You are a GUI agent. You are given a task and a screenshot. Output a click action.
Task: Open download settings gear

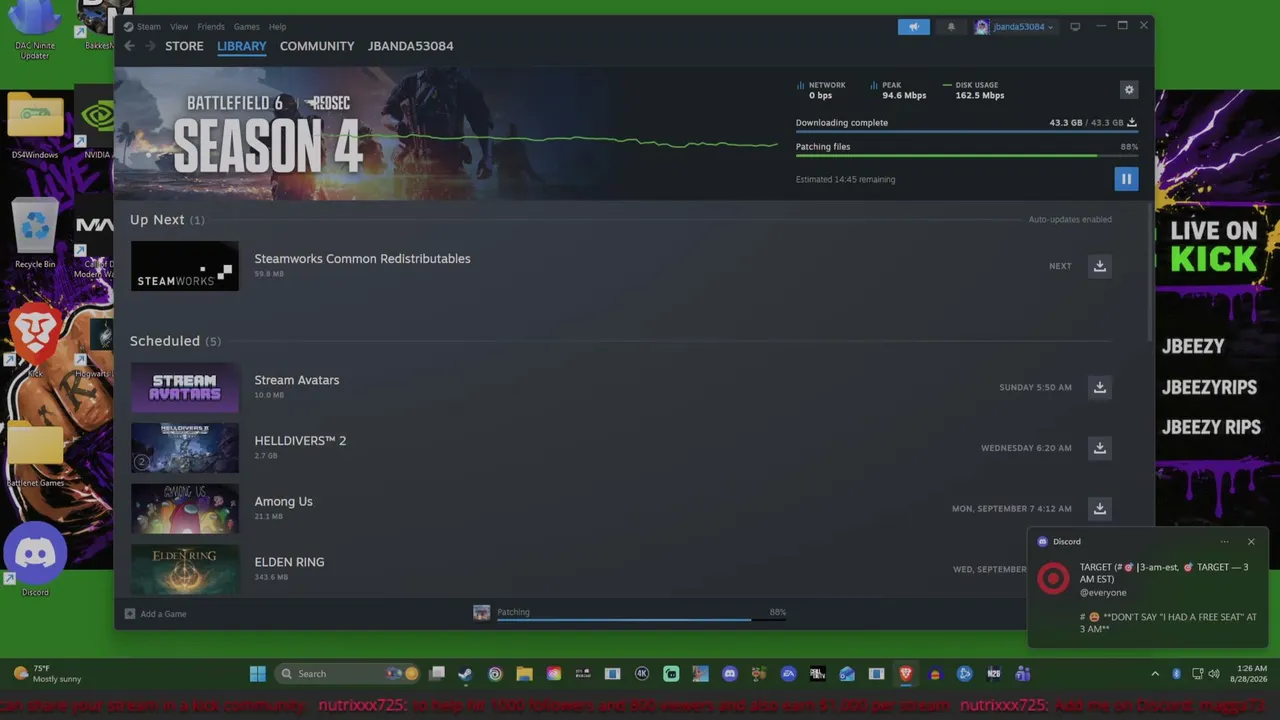[x=1129, y=90]
